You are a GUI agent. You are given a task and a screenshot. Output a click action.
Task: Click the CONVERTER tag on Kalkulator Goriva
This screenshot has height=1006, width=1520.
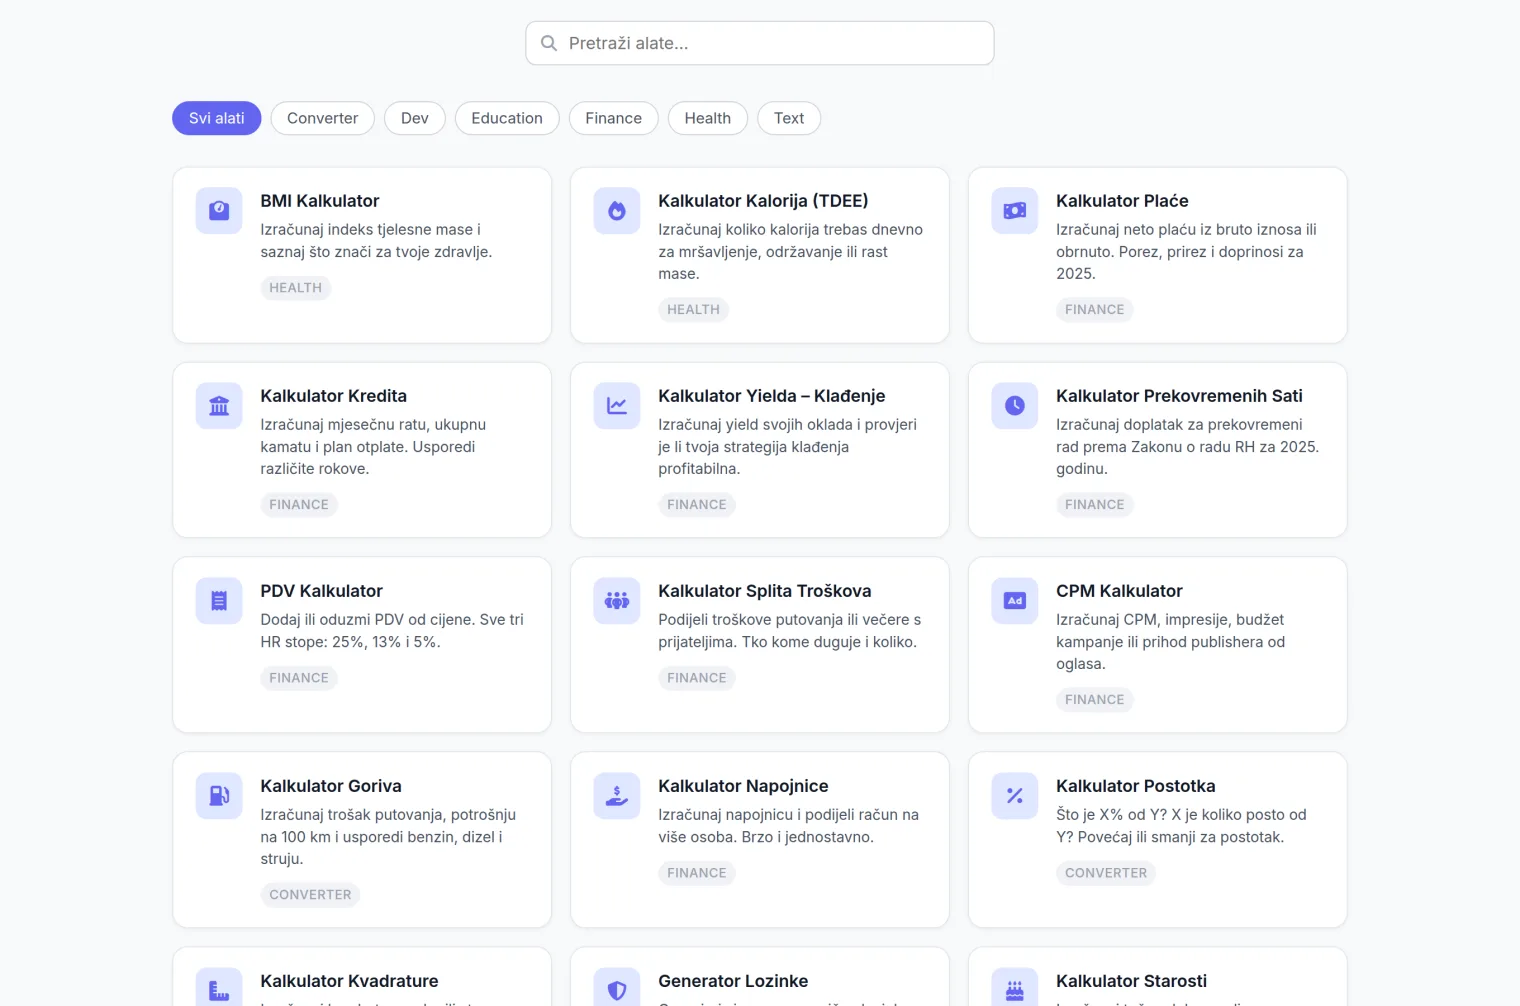[x=310, y=895]
